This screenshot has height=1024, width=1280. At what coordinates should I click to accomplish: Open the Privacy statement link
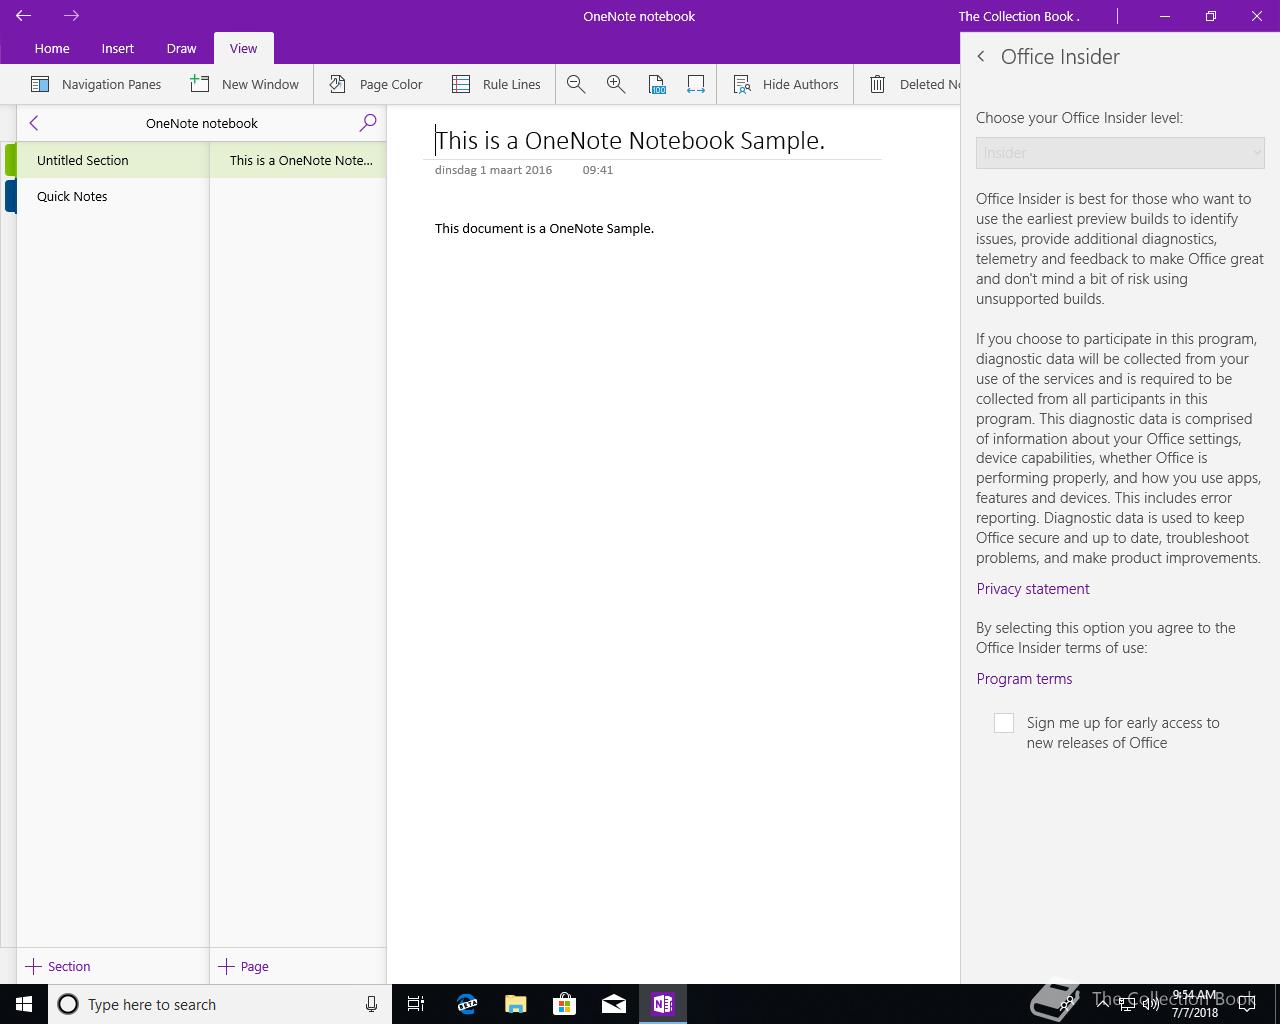[x=1033, y=589]
